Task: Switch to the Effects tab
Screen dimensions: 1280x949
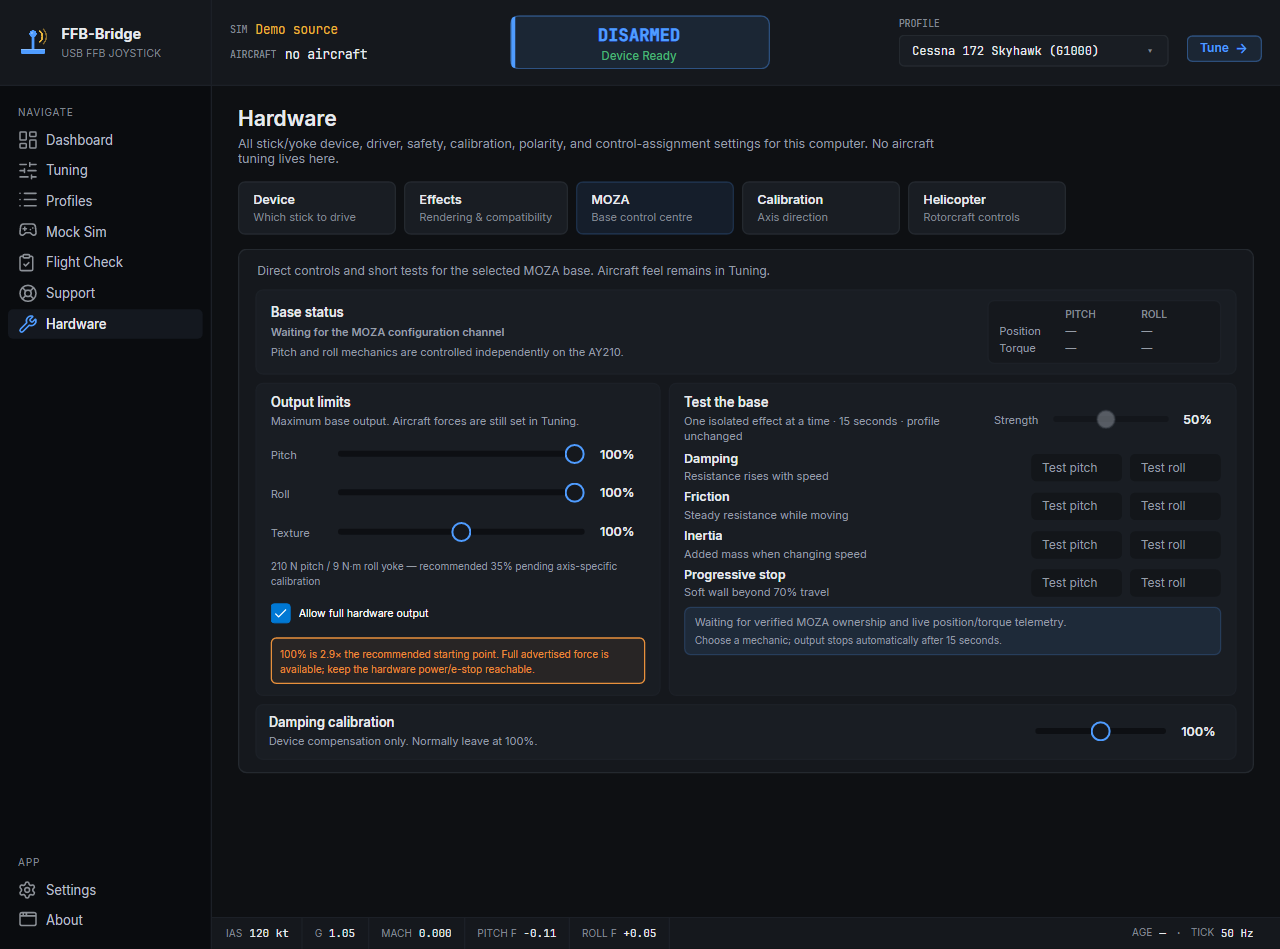Action: coord(486,208)
